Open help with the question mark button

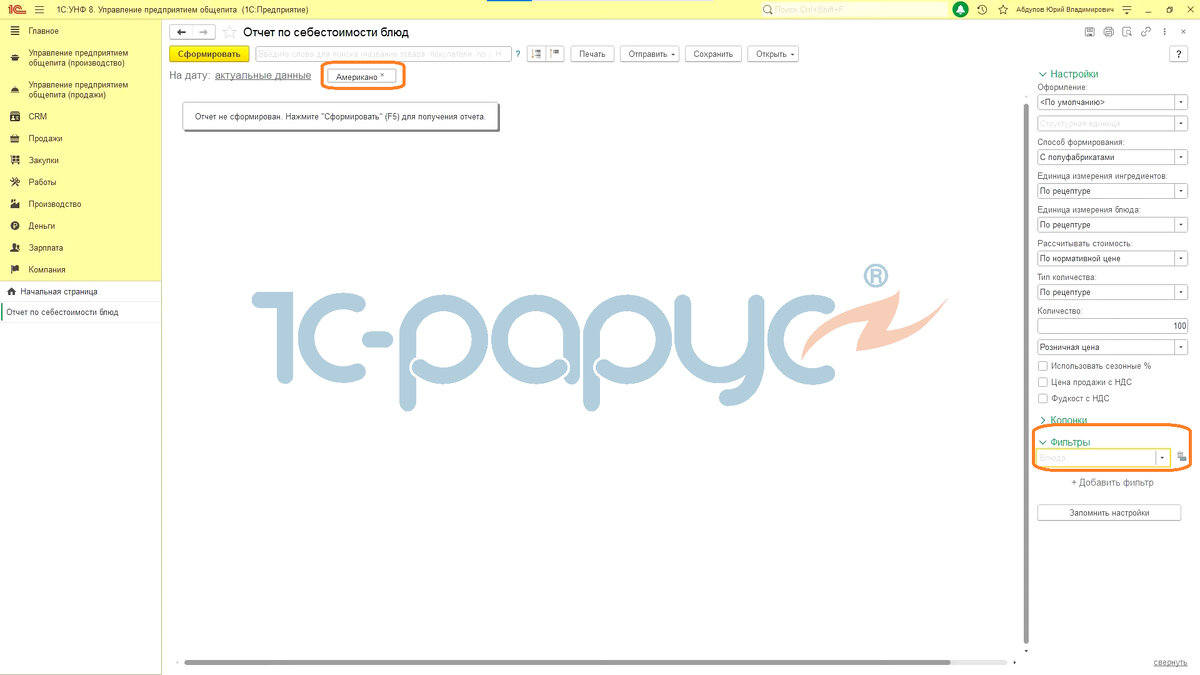[x=1177, y=54]
